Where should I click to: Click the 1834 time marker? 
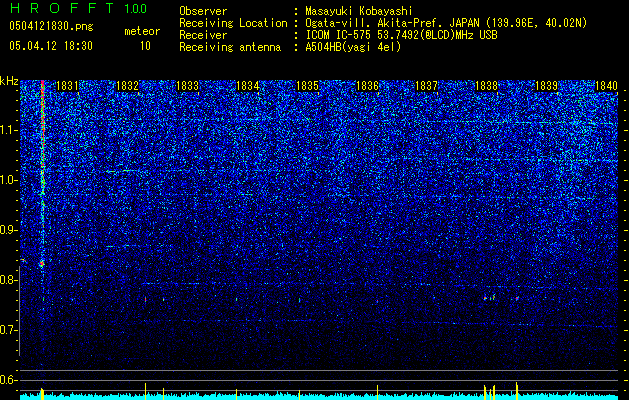[x=248, y=86]
